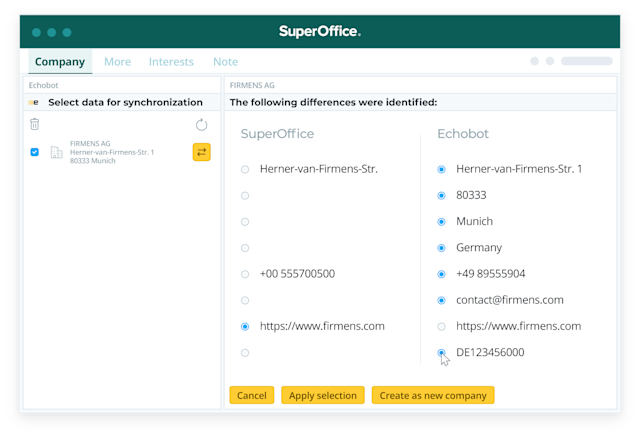Select Echobot Munich radio button

(441, 222)
